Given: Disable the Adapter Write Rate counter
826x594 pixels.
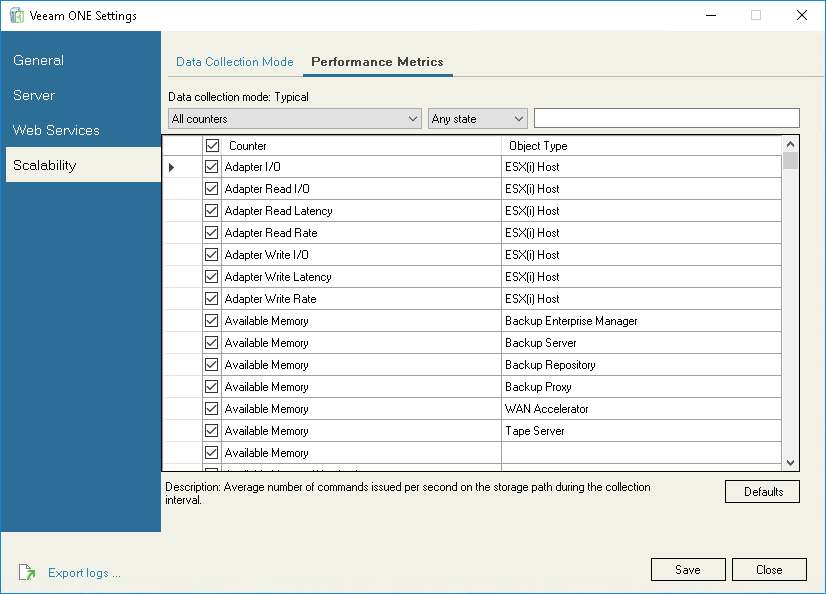Looking at the screenshot, I should 211,299.
